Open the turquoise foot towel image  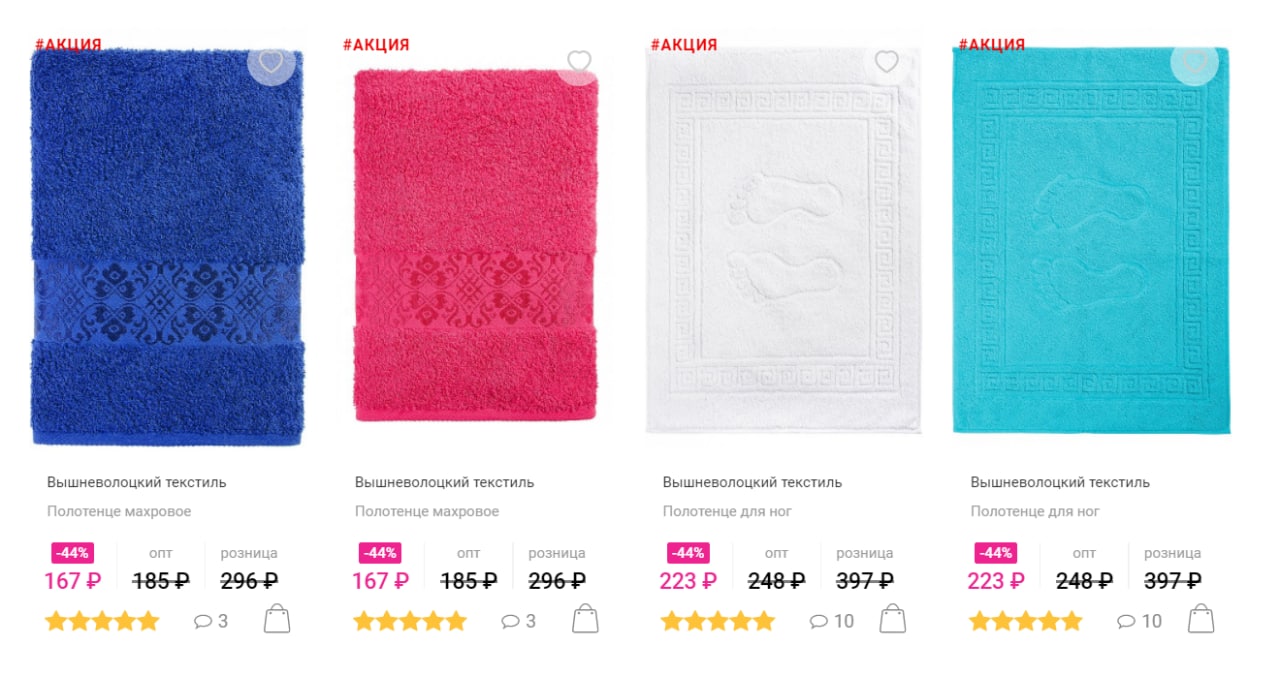(1091, 240)
